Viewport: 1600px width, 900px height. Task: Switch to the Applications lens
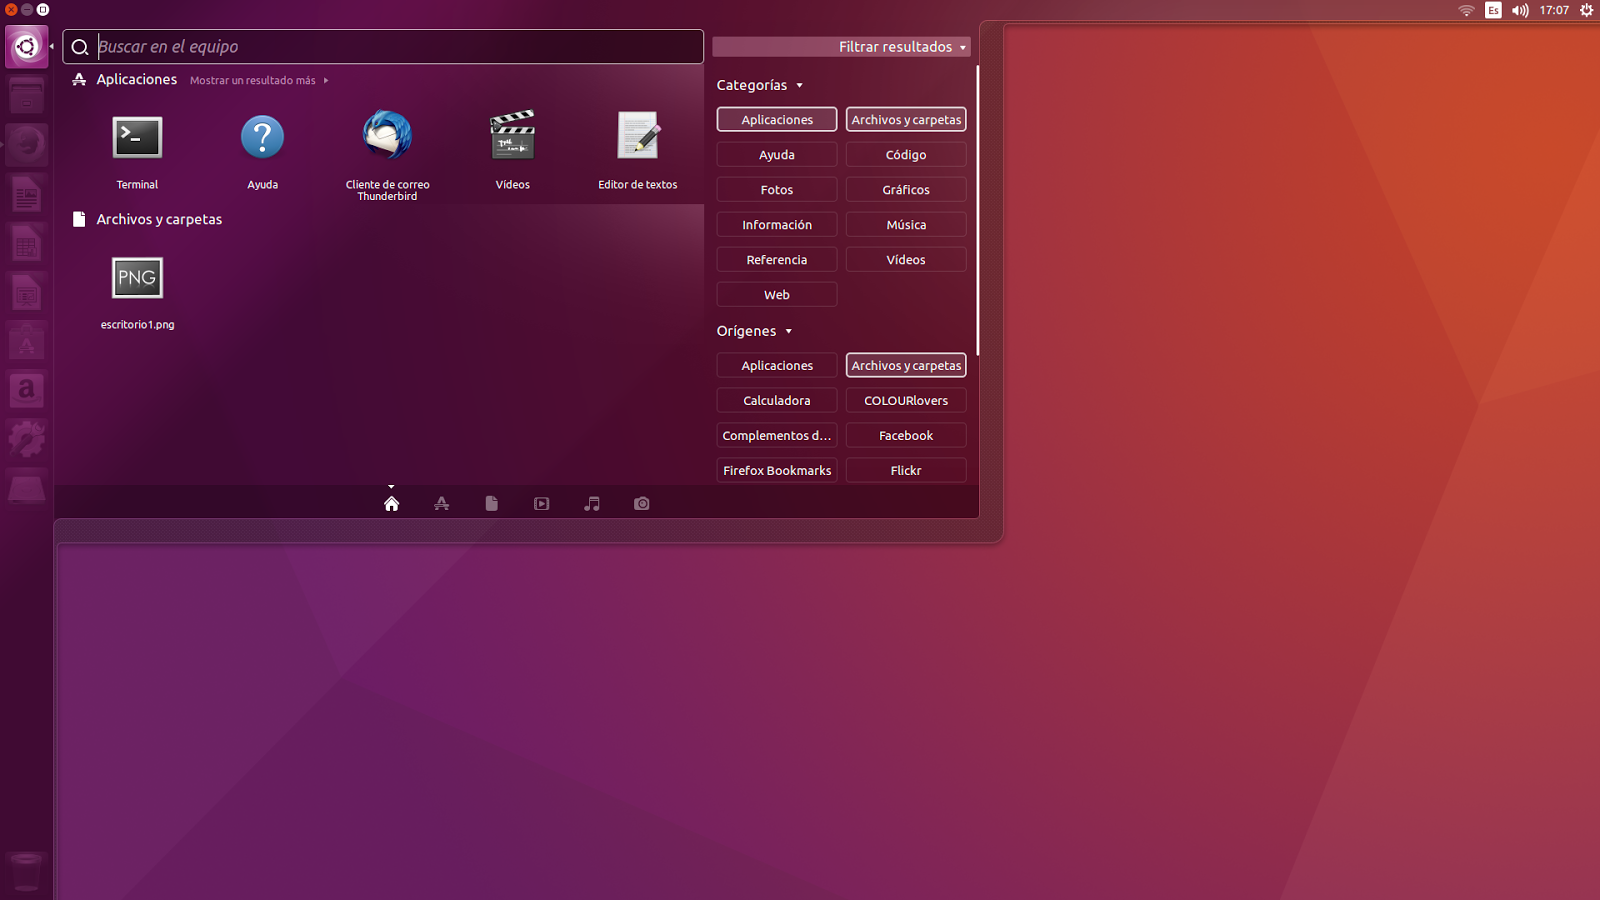click(441, 503)
